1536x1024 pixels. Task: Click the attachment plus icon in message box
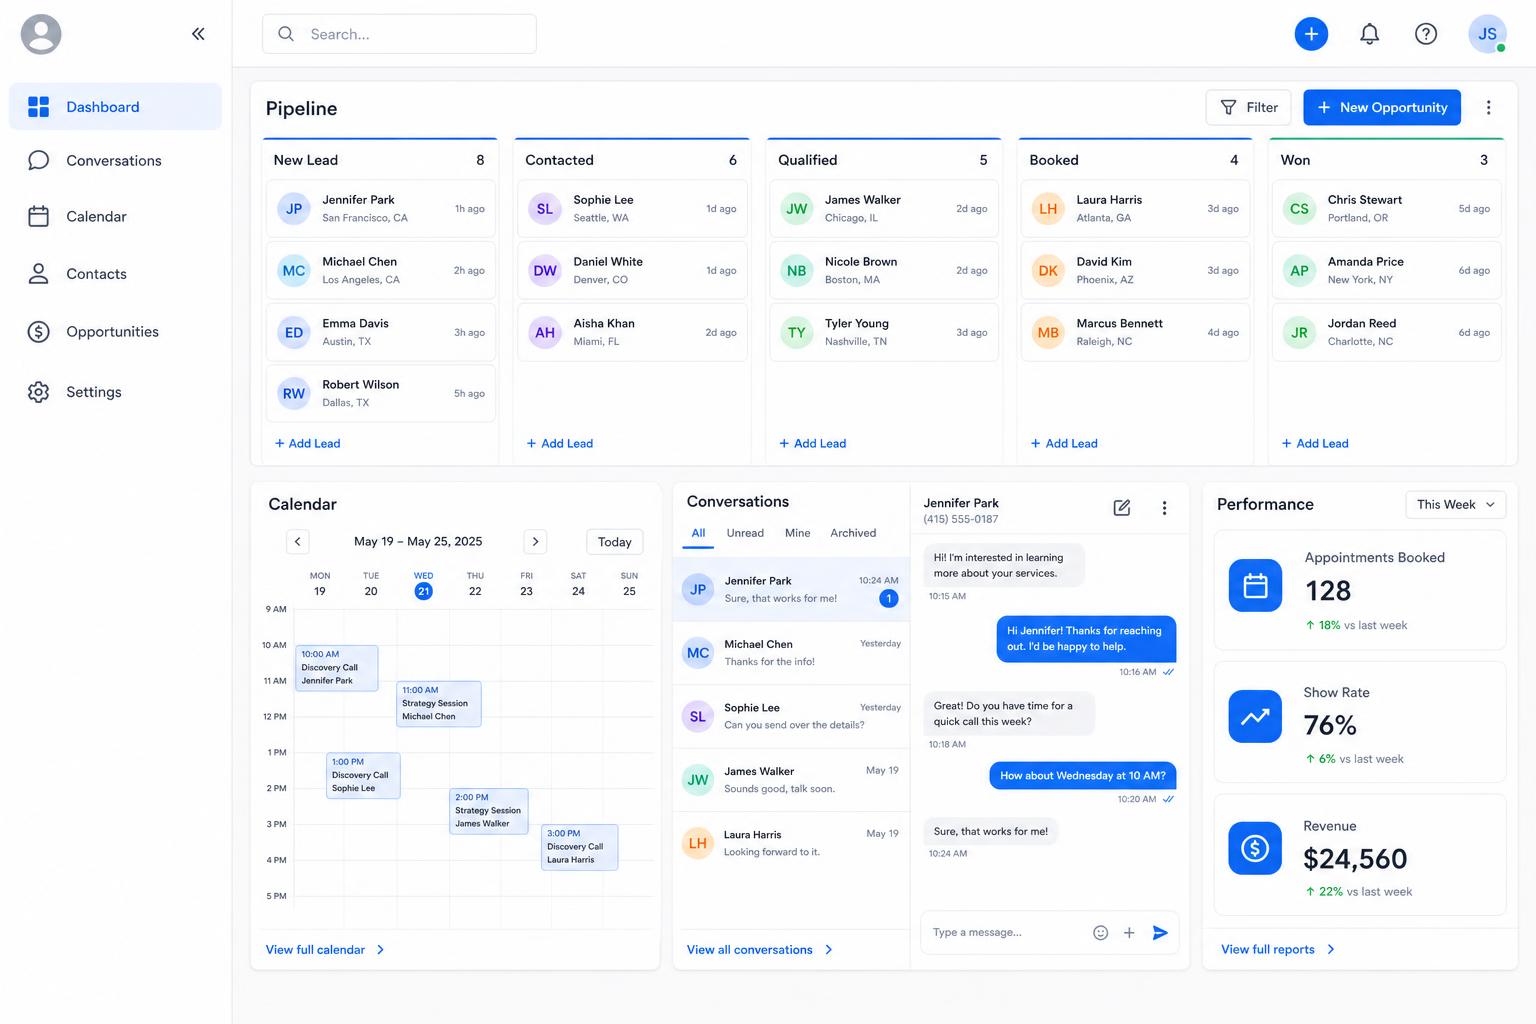pyautogui.click(x=1129, y=933)
